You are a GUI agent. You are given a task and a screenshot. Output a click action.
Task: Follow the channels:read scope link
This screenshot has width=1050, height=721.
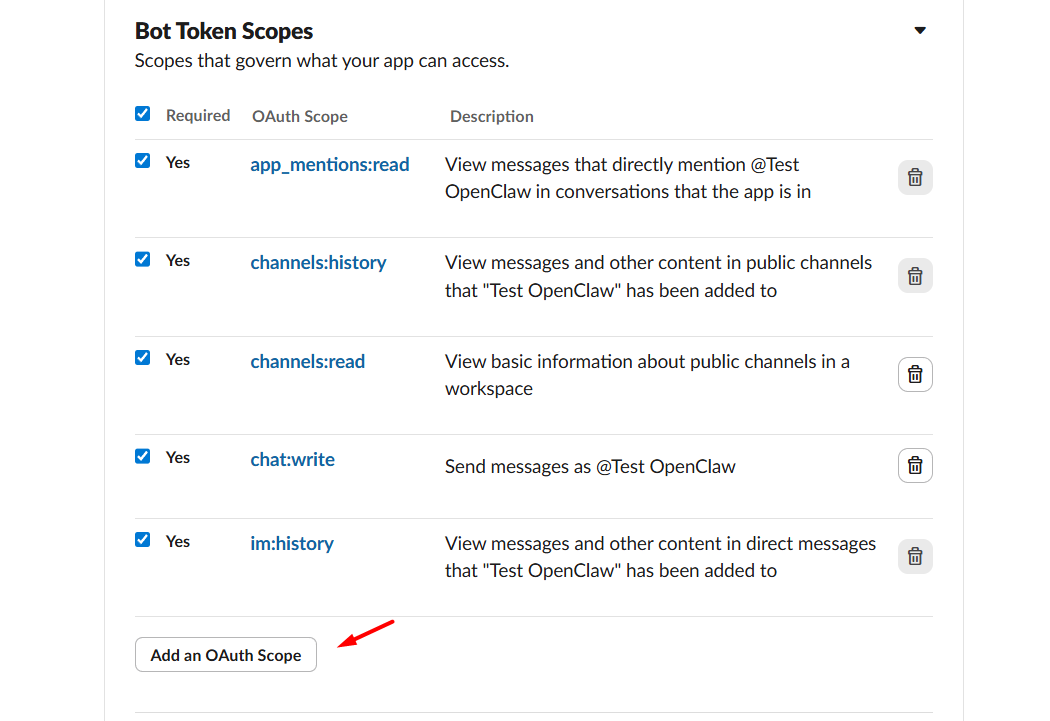tap(308, 362)
